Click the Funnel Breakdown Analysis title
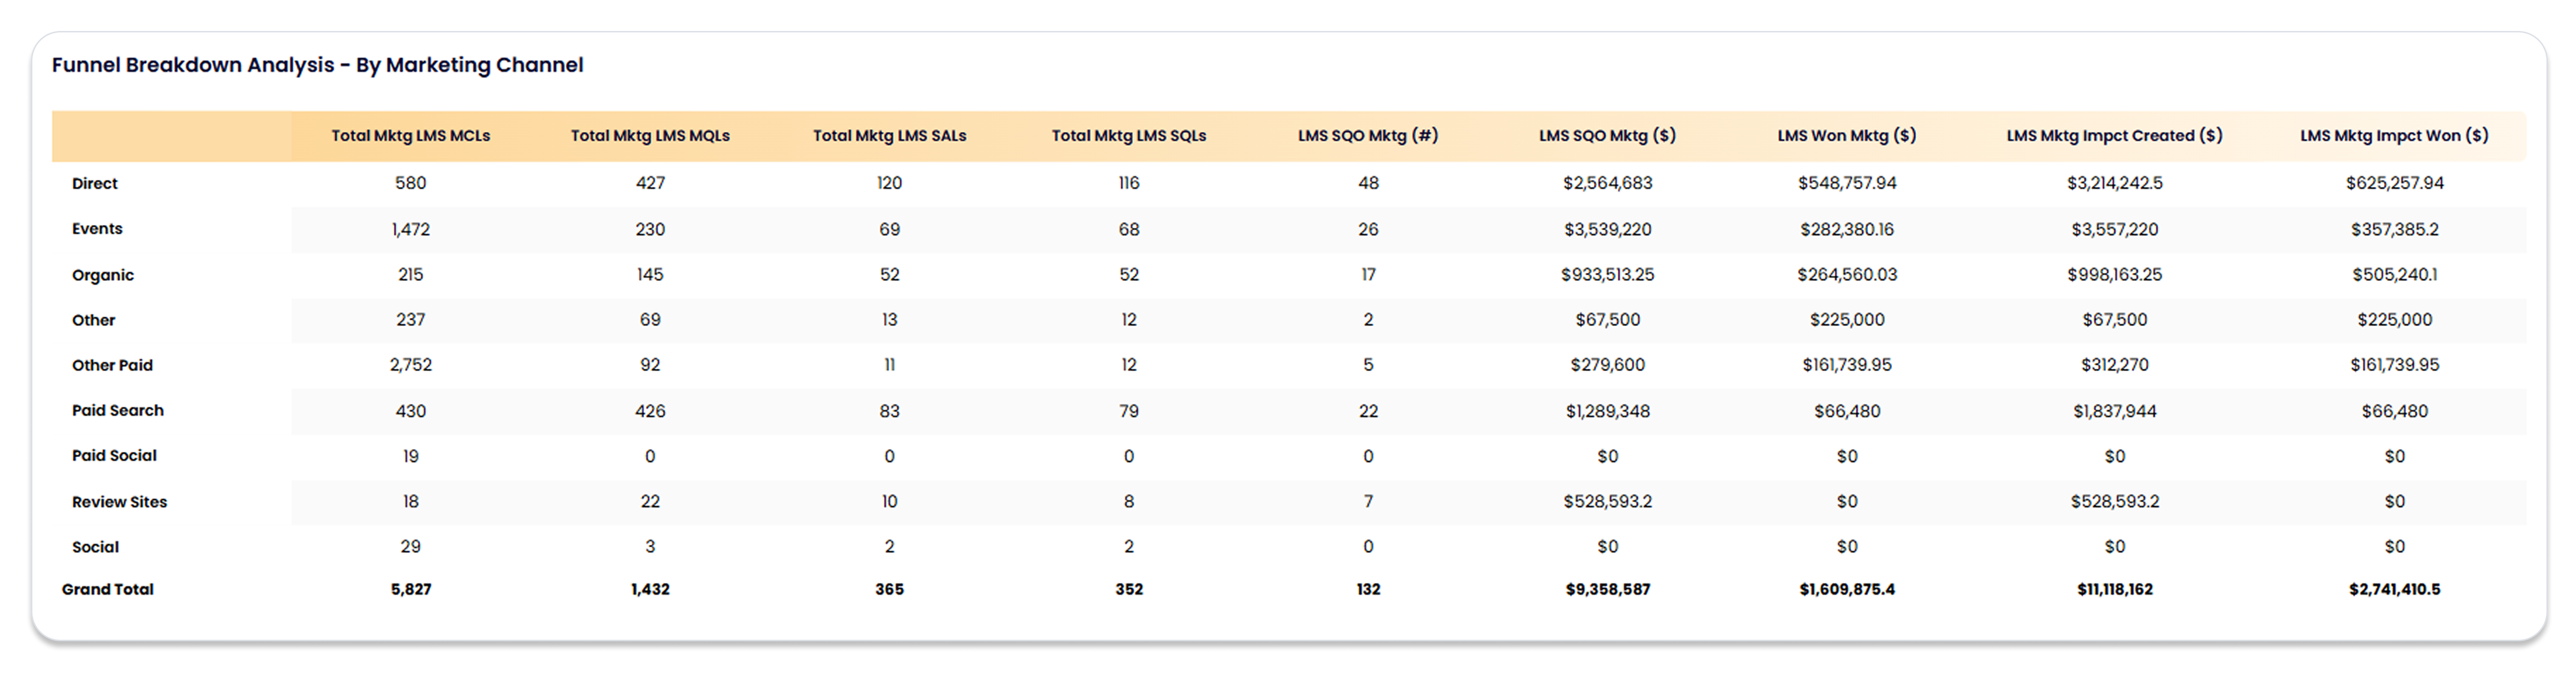The image size is (2576, 675). 317,65
